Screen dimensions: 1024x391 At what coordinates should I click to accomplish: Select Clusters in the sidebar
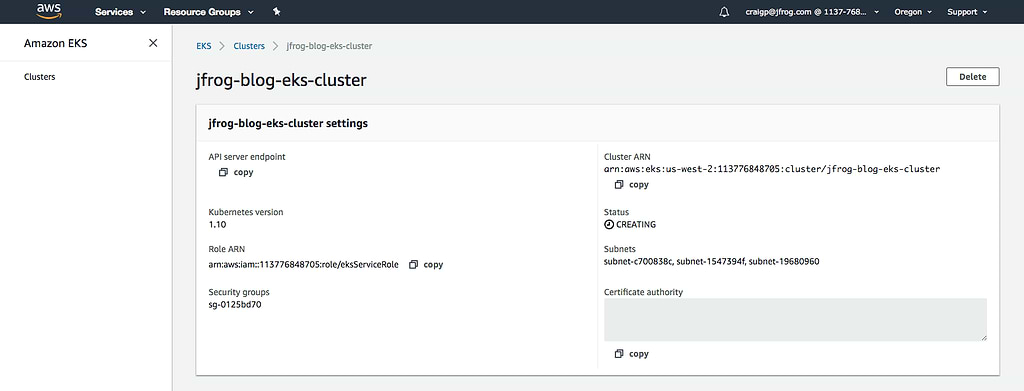pyautogui.click(x=40, y=76)
